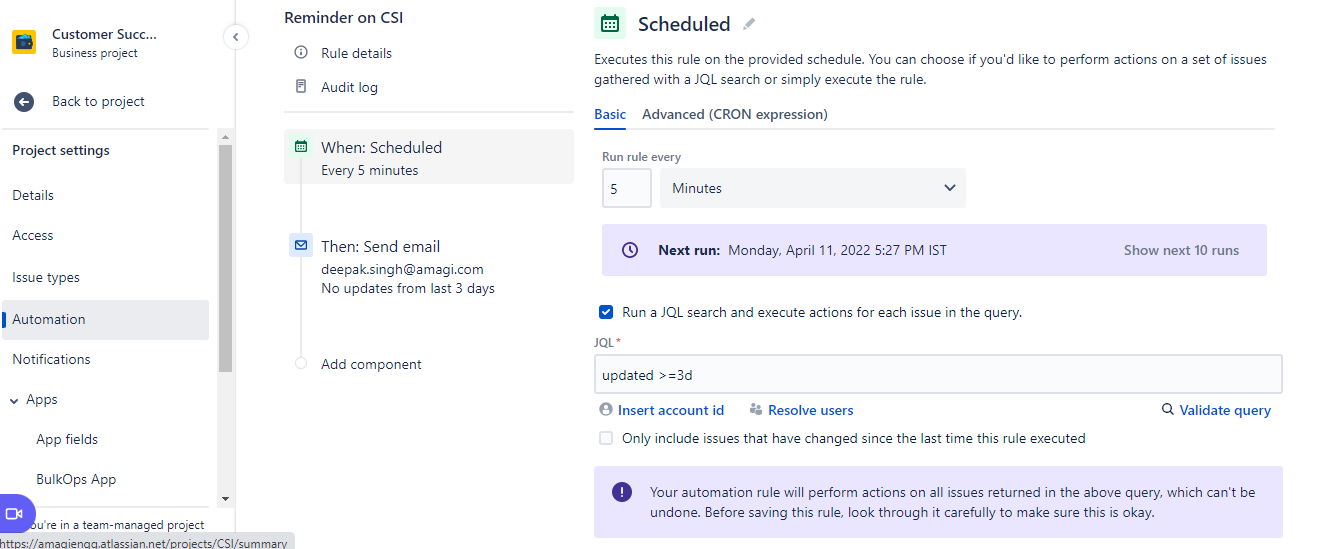This screenshot has height=549, width=1322.
Task: Select the Then: Send email action
Action: [x=429, y=266]
